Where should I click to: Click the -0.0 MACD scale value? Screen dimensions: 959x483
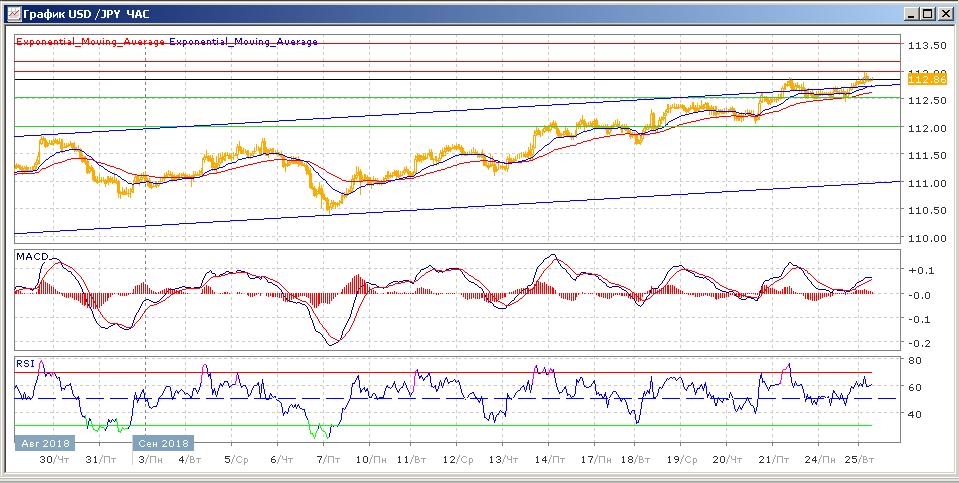pyautogui.click(x=921, y=294)
